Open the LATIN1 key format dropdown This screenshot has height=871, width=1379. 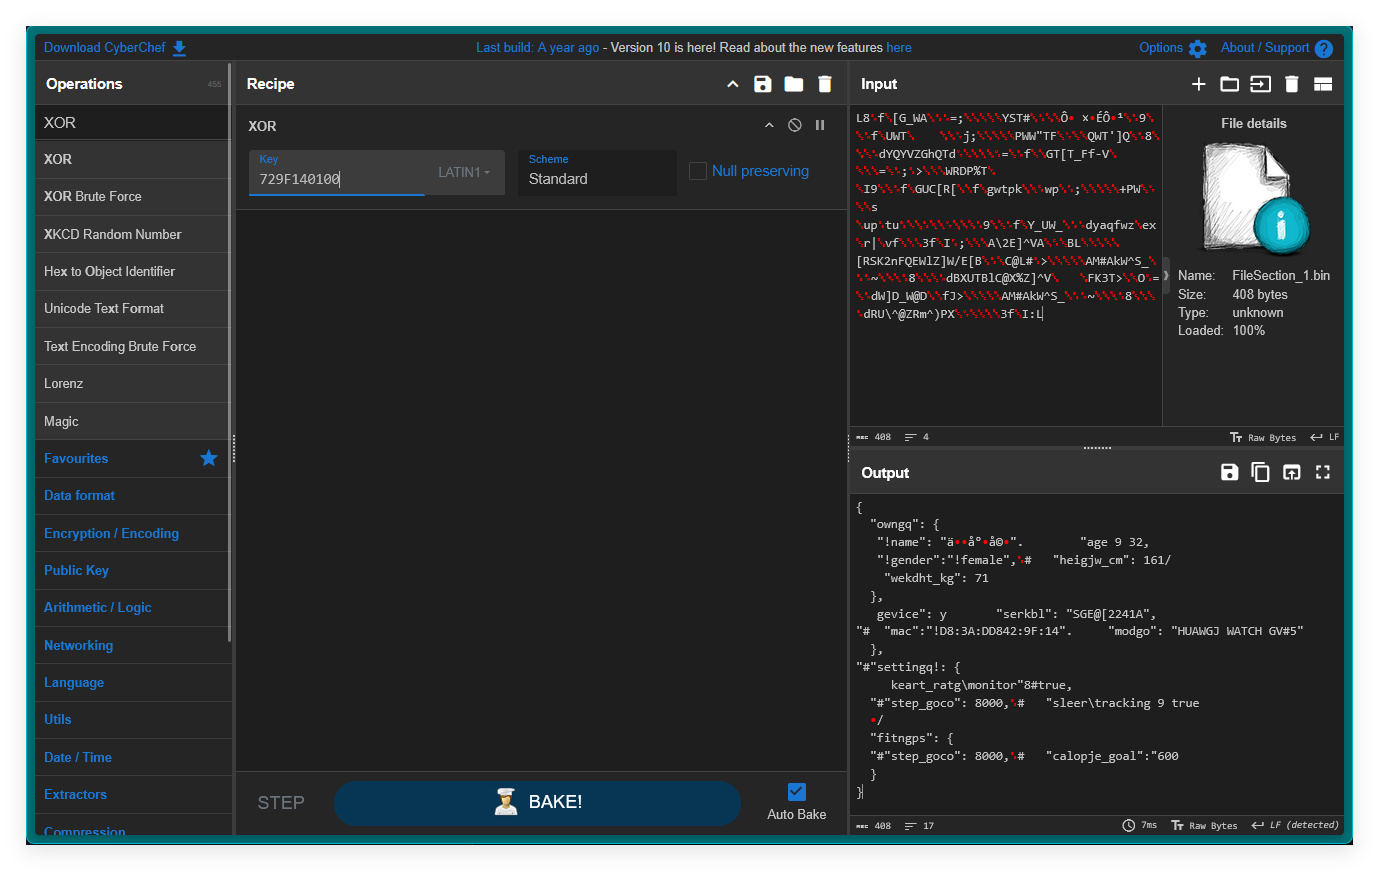464,172
